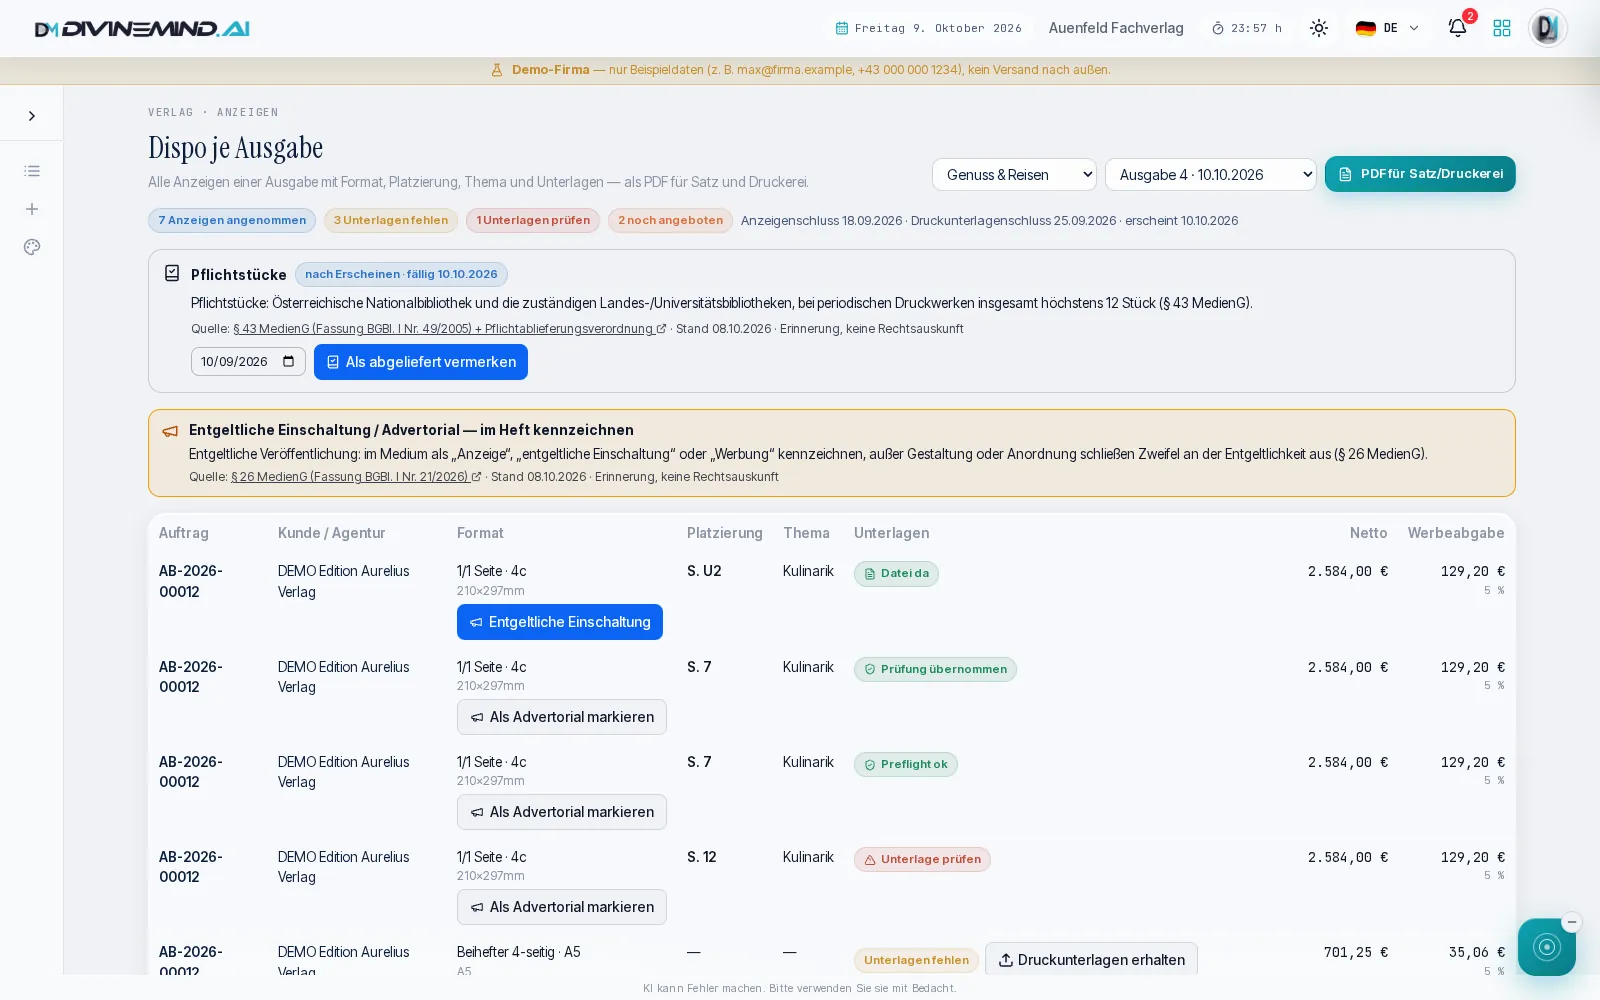Select the 7 Anzeigen angenommen chip
The width and height of the screenshot is (1600, 1000).
point(232,220)
